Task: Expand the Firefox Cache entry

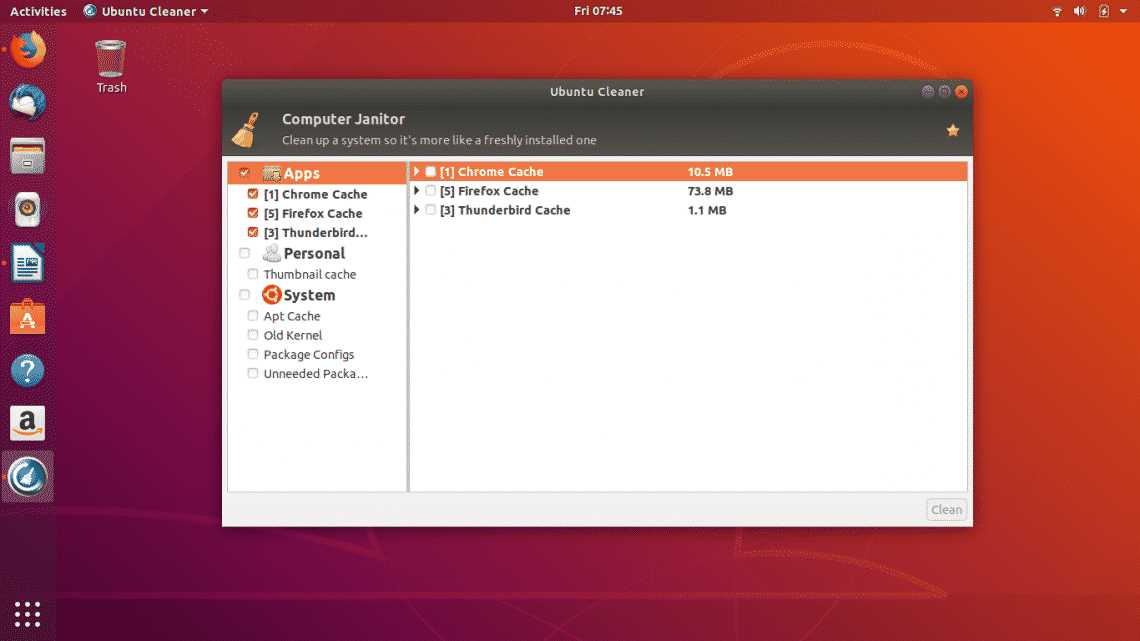Action: click(x=417, y=190)
